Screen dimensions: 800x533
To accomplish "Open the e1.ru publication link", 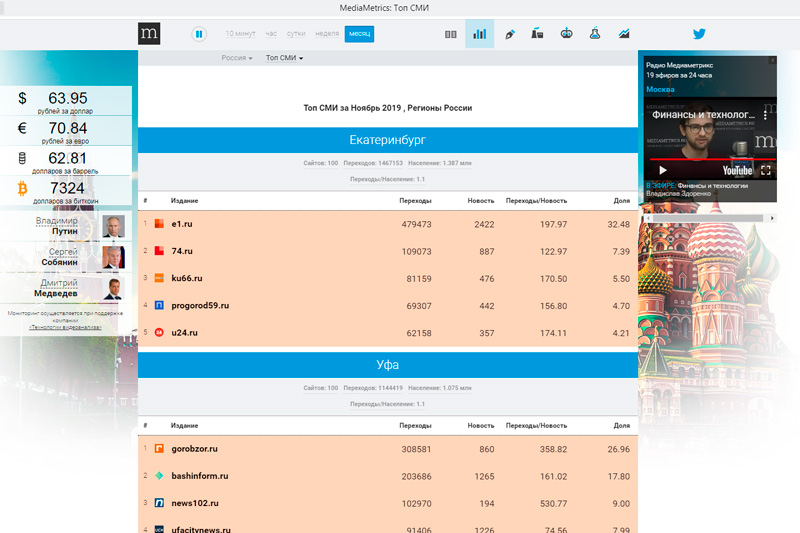I will pos(181,224).
